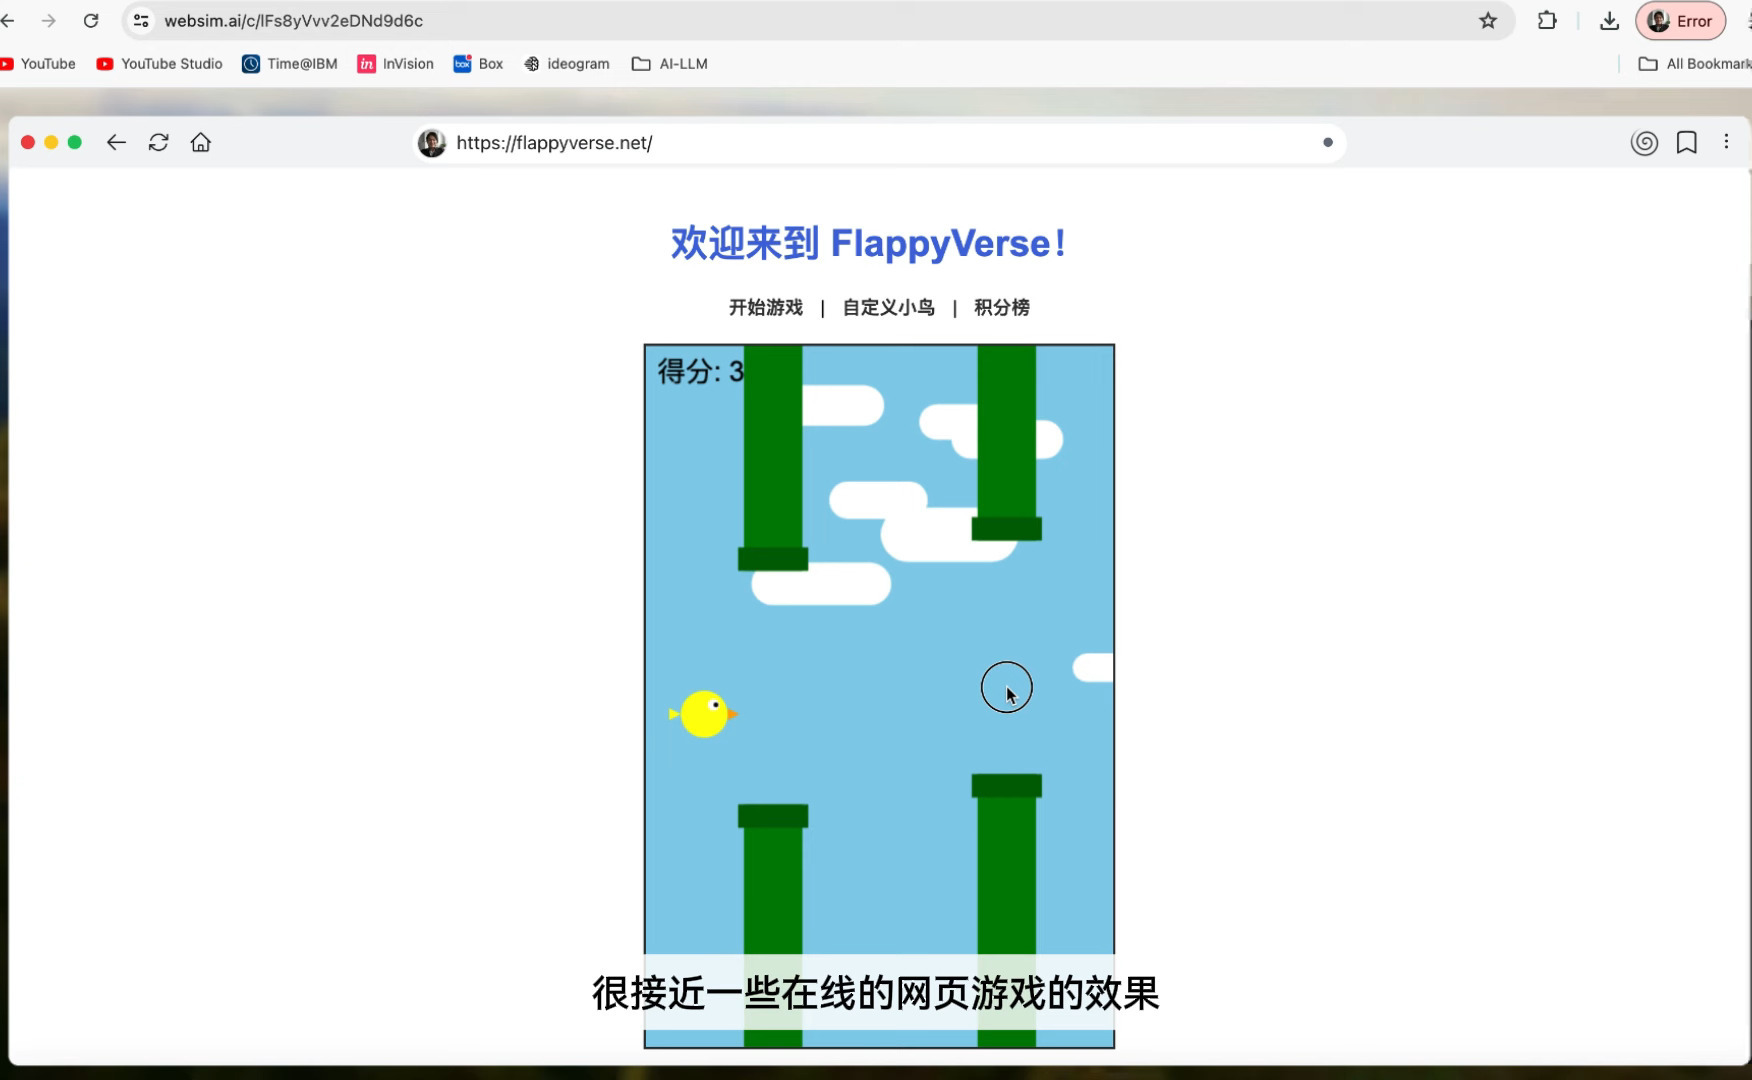
Task: Go to websim home icon
Action: pos(201,143)
